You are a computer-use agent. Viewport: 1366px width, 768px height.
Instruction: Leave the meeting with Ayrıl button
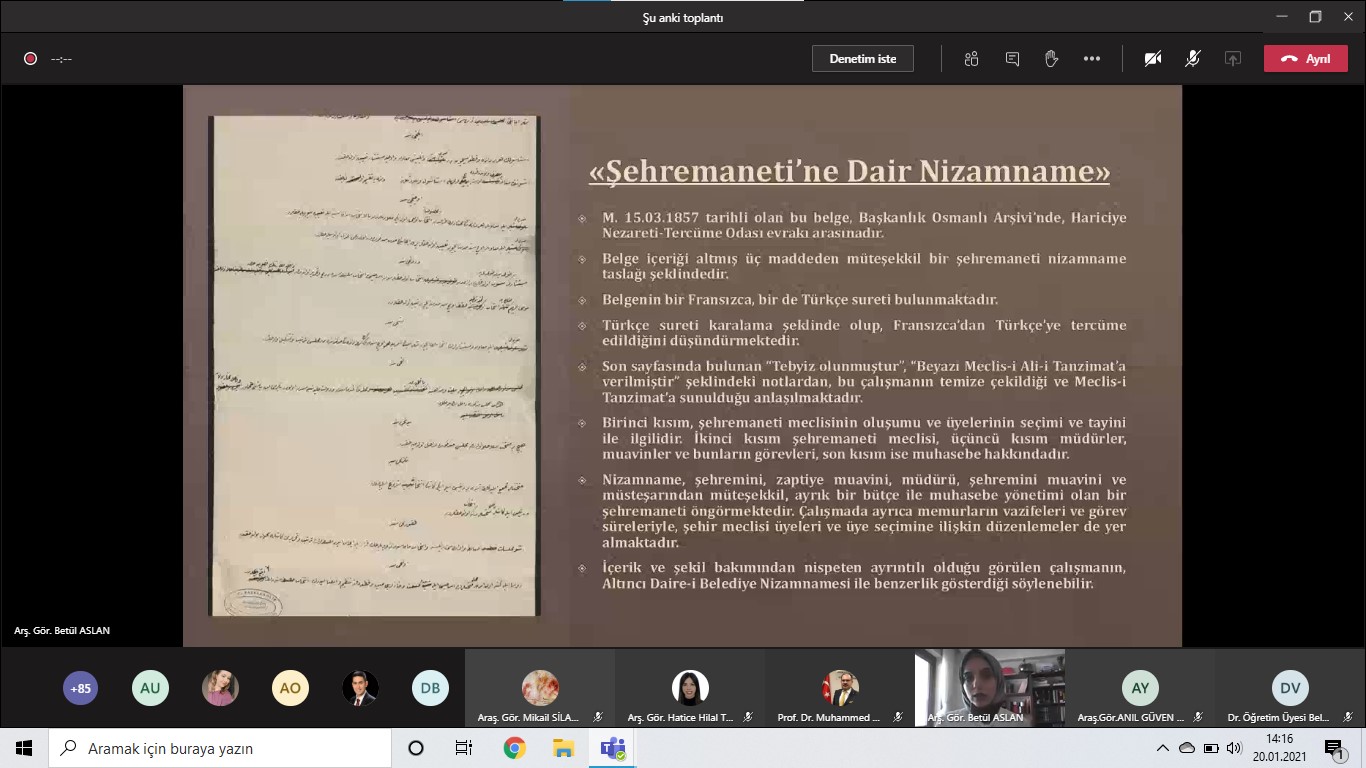click(1305, 59)
